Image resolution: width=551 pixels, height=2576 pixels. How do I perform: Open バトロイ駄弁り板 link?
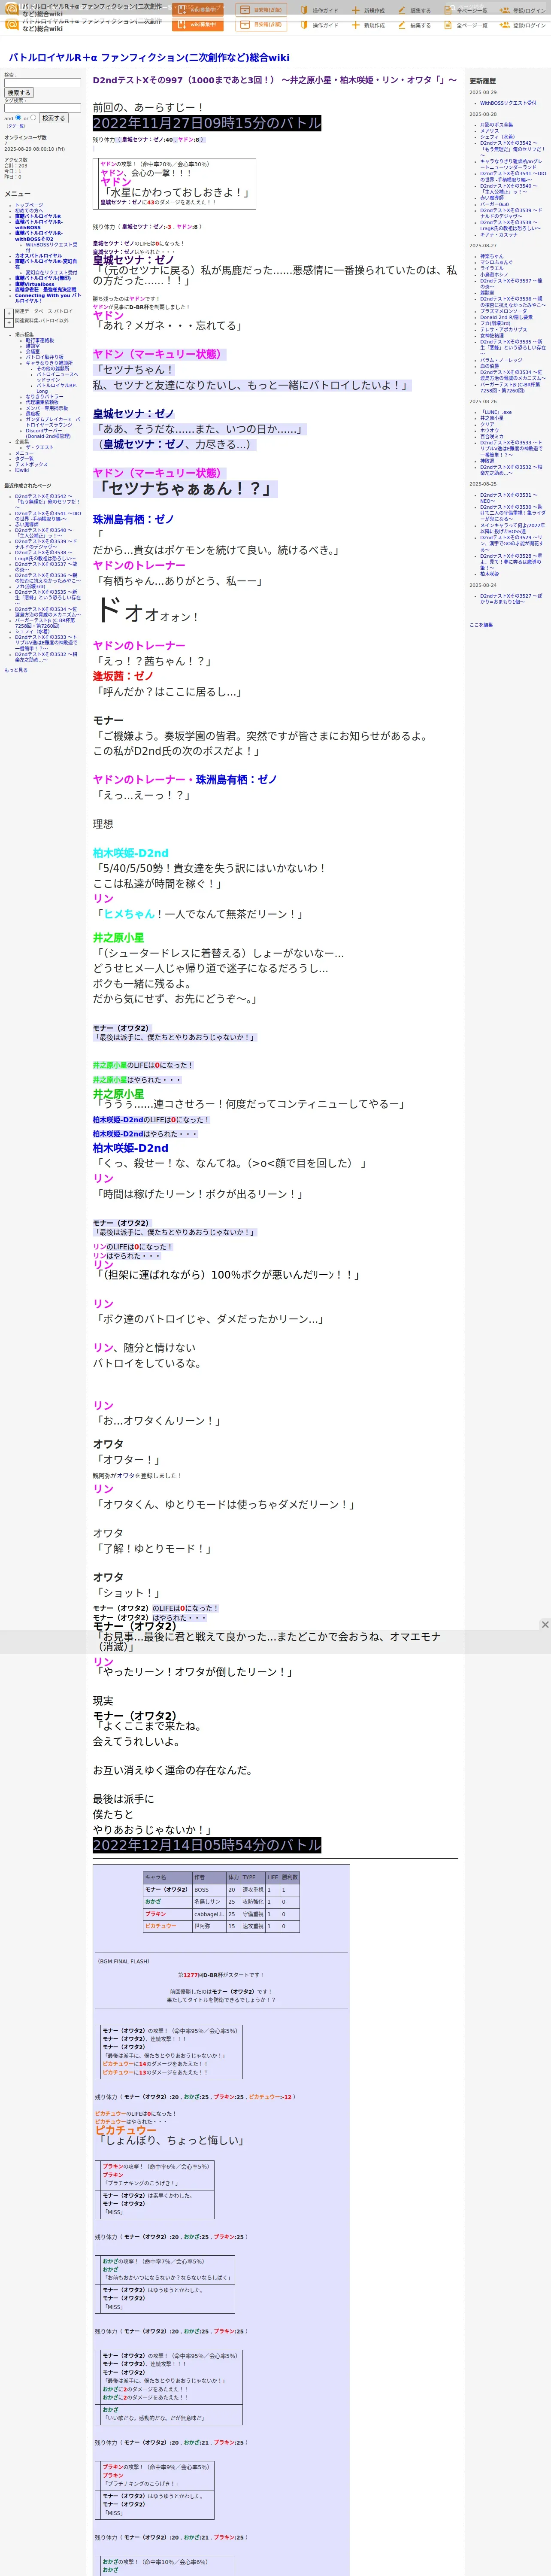45,357
